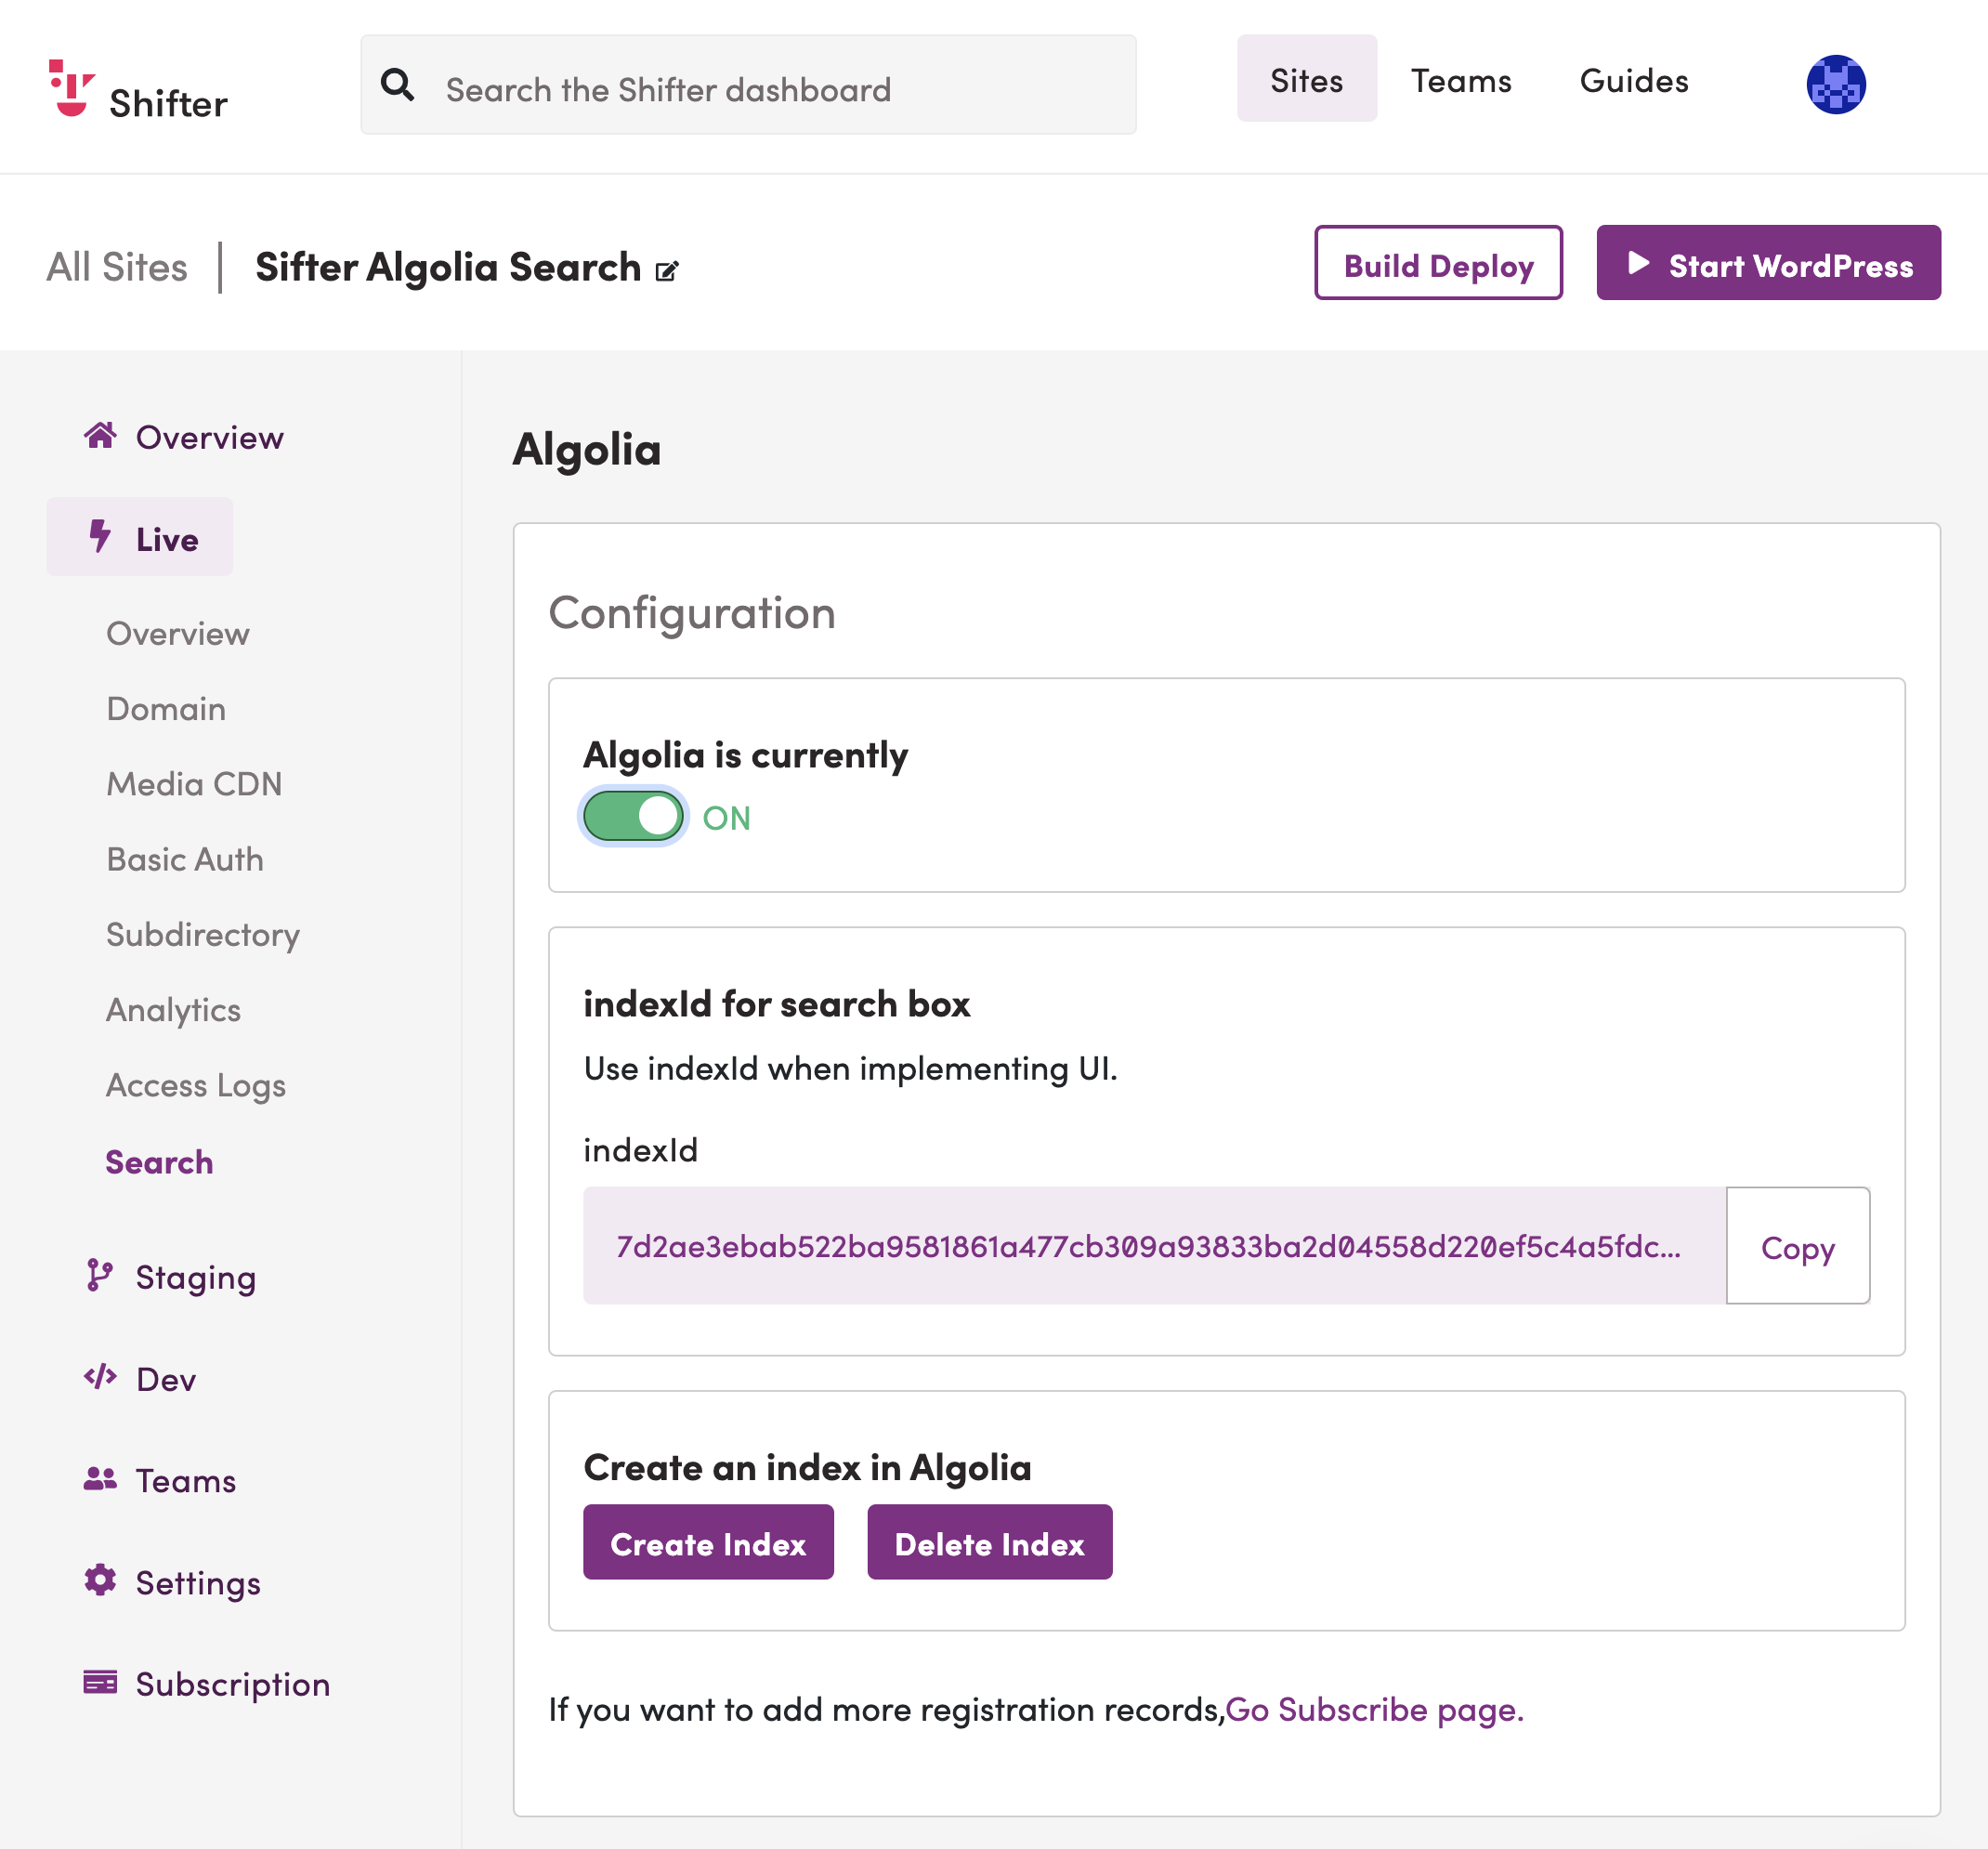The width and height of the screenshot is (1988, 1849).
Task: Open the Access Logs submenu item
Action: coord(196,1086)
